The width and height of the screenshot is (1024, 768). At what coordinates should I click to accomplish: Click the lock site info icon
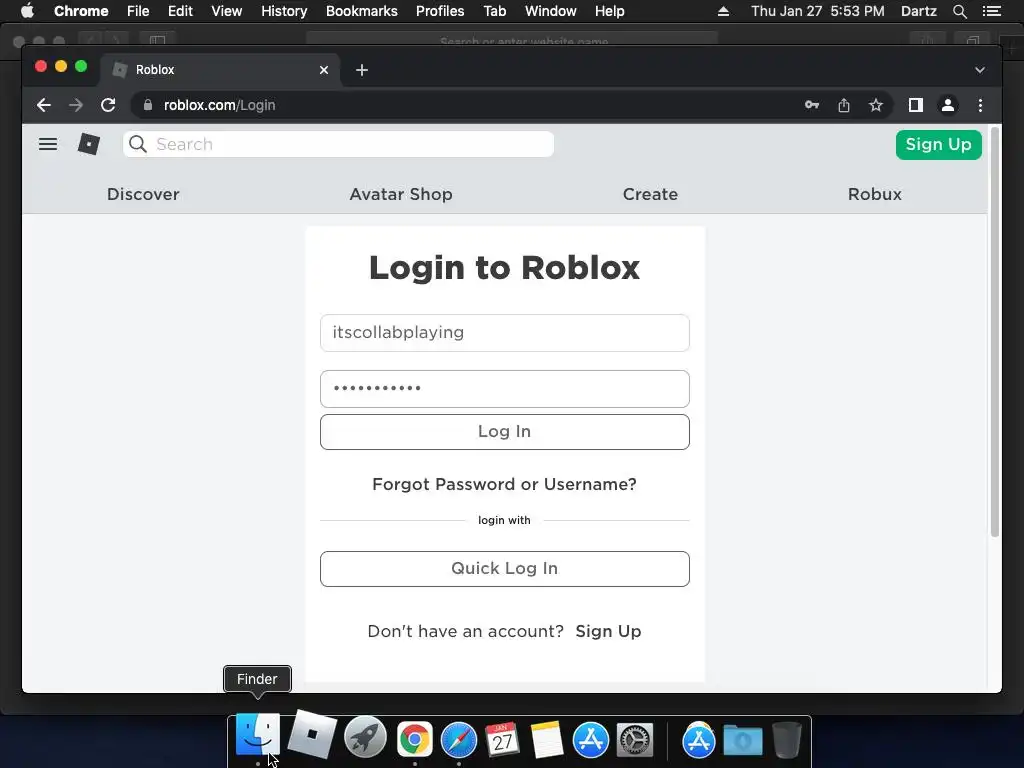point(148,105)
